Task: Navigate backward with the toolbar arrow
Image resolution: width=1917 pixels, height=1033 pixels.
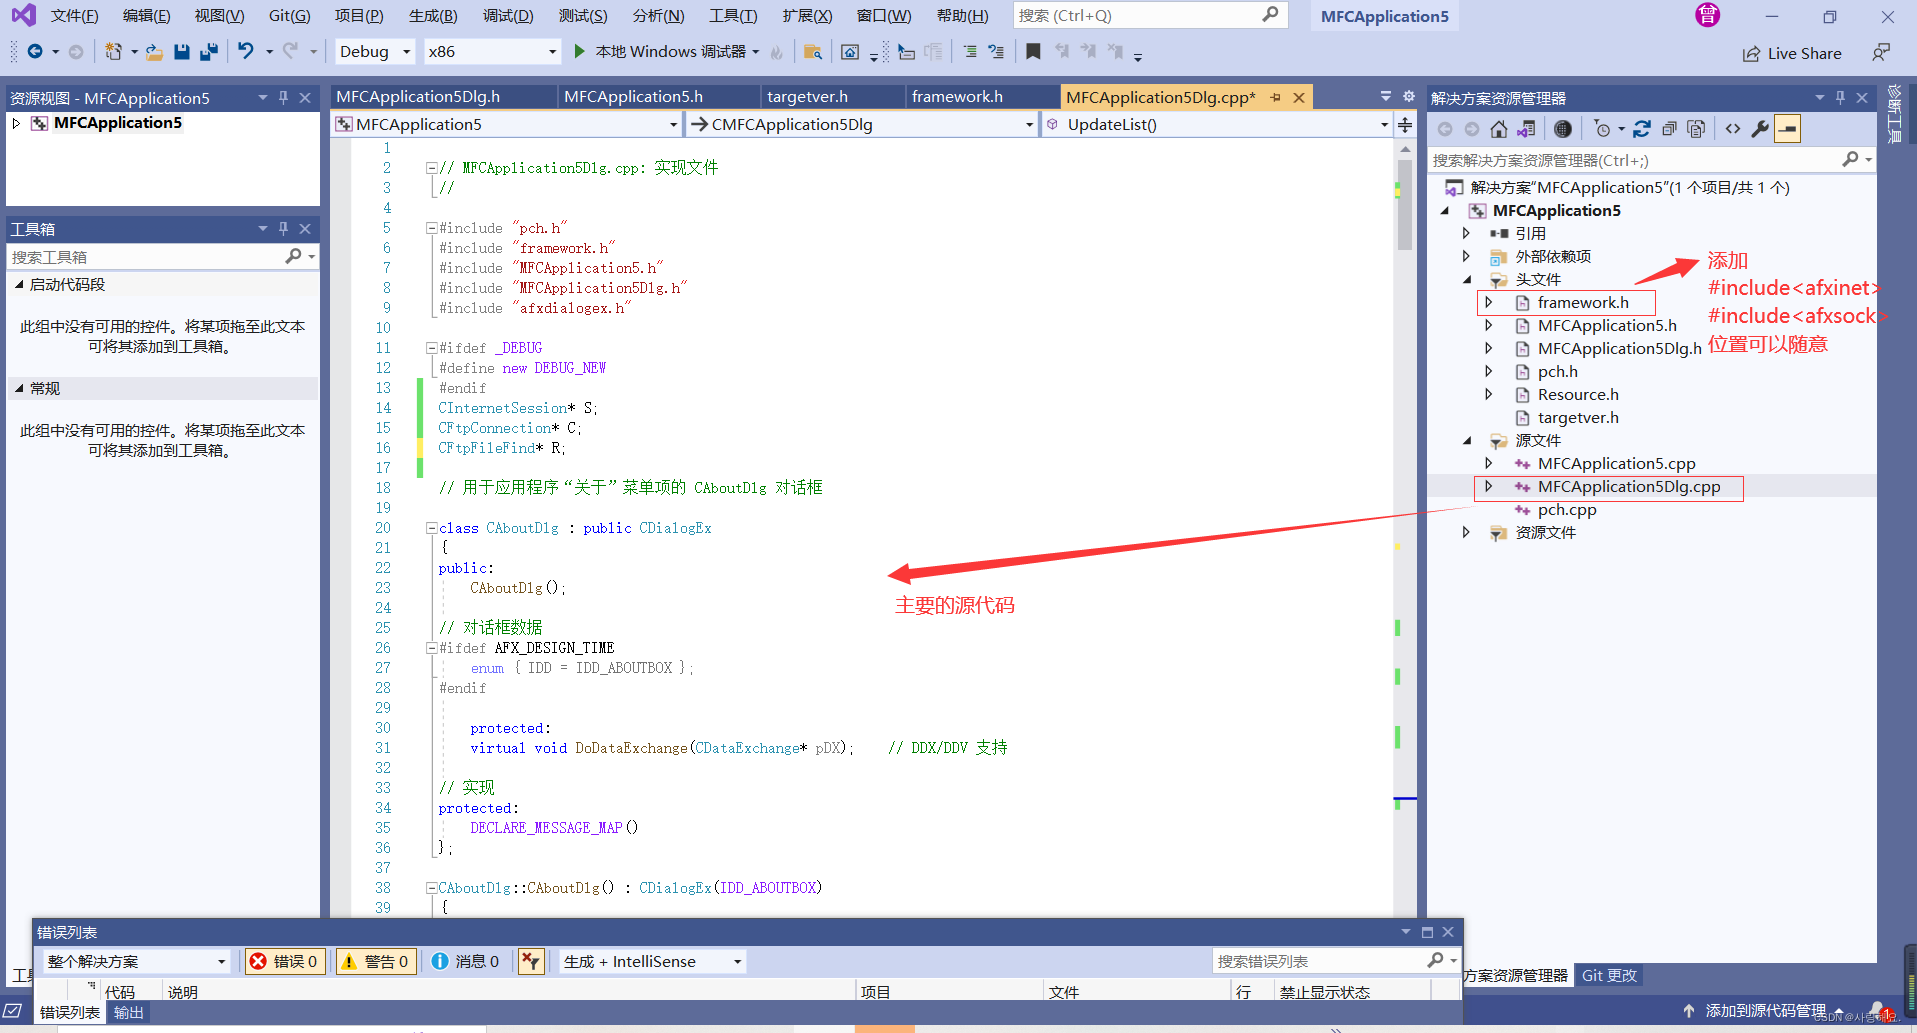Action: 35,51
